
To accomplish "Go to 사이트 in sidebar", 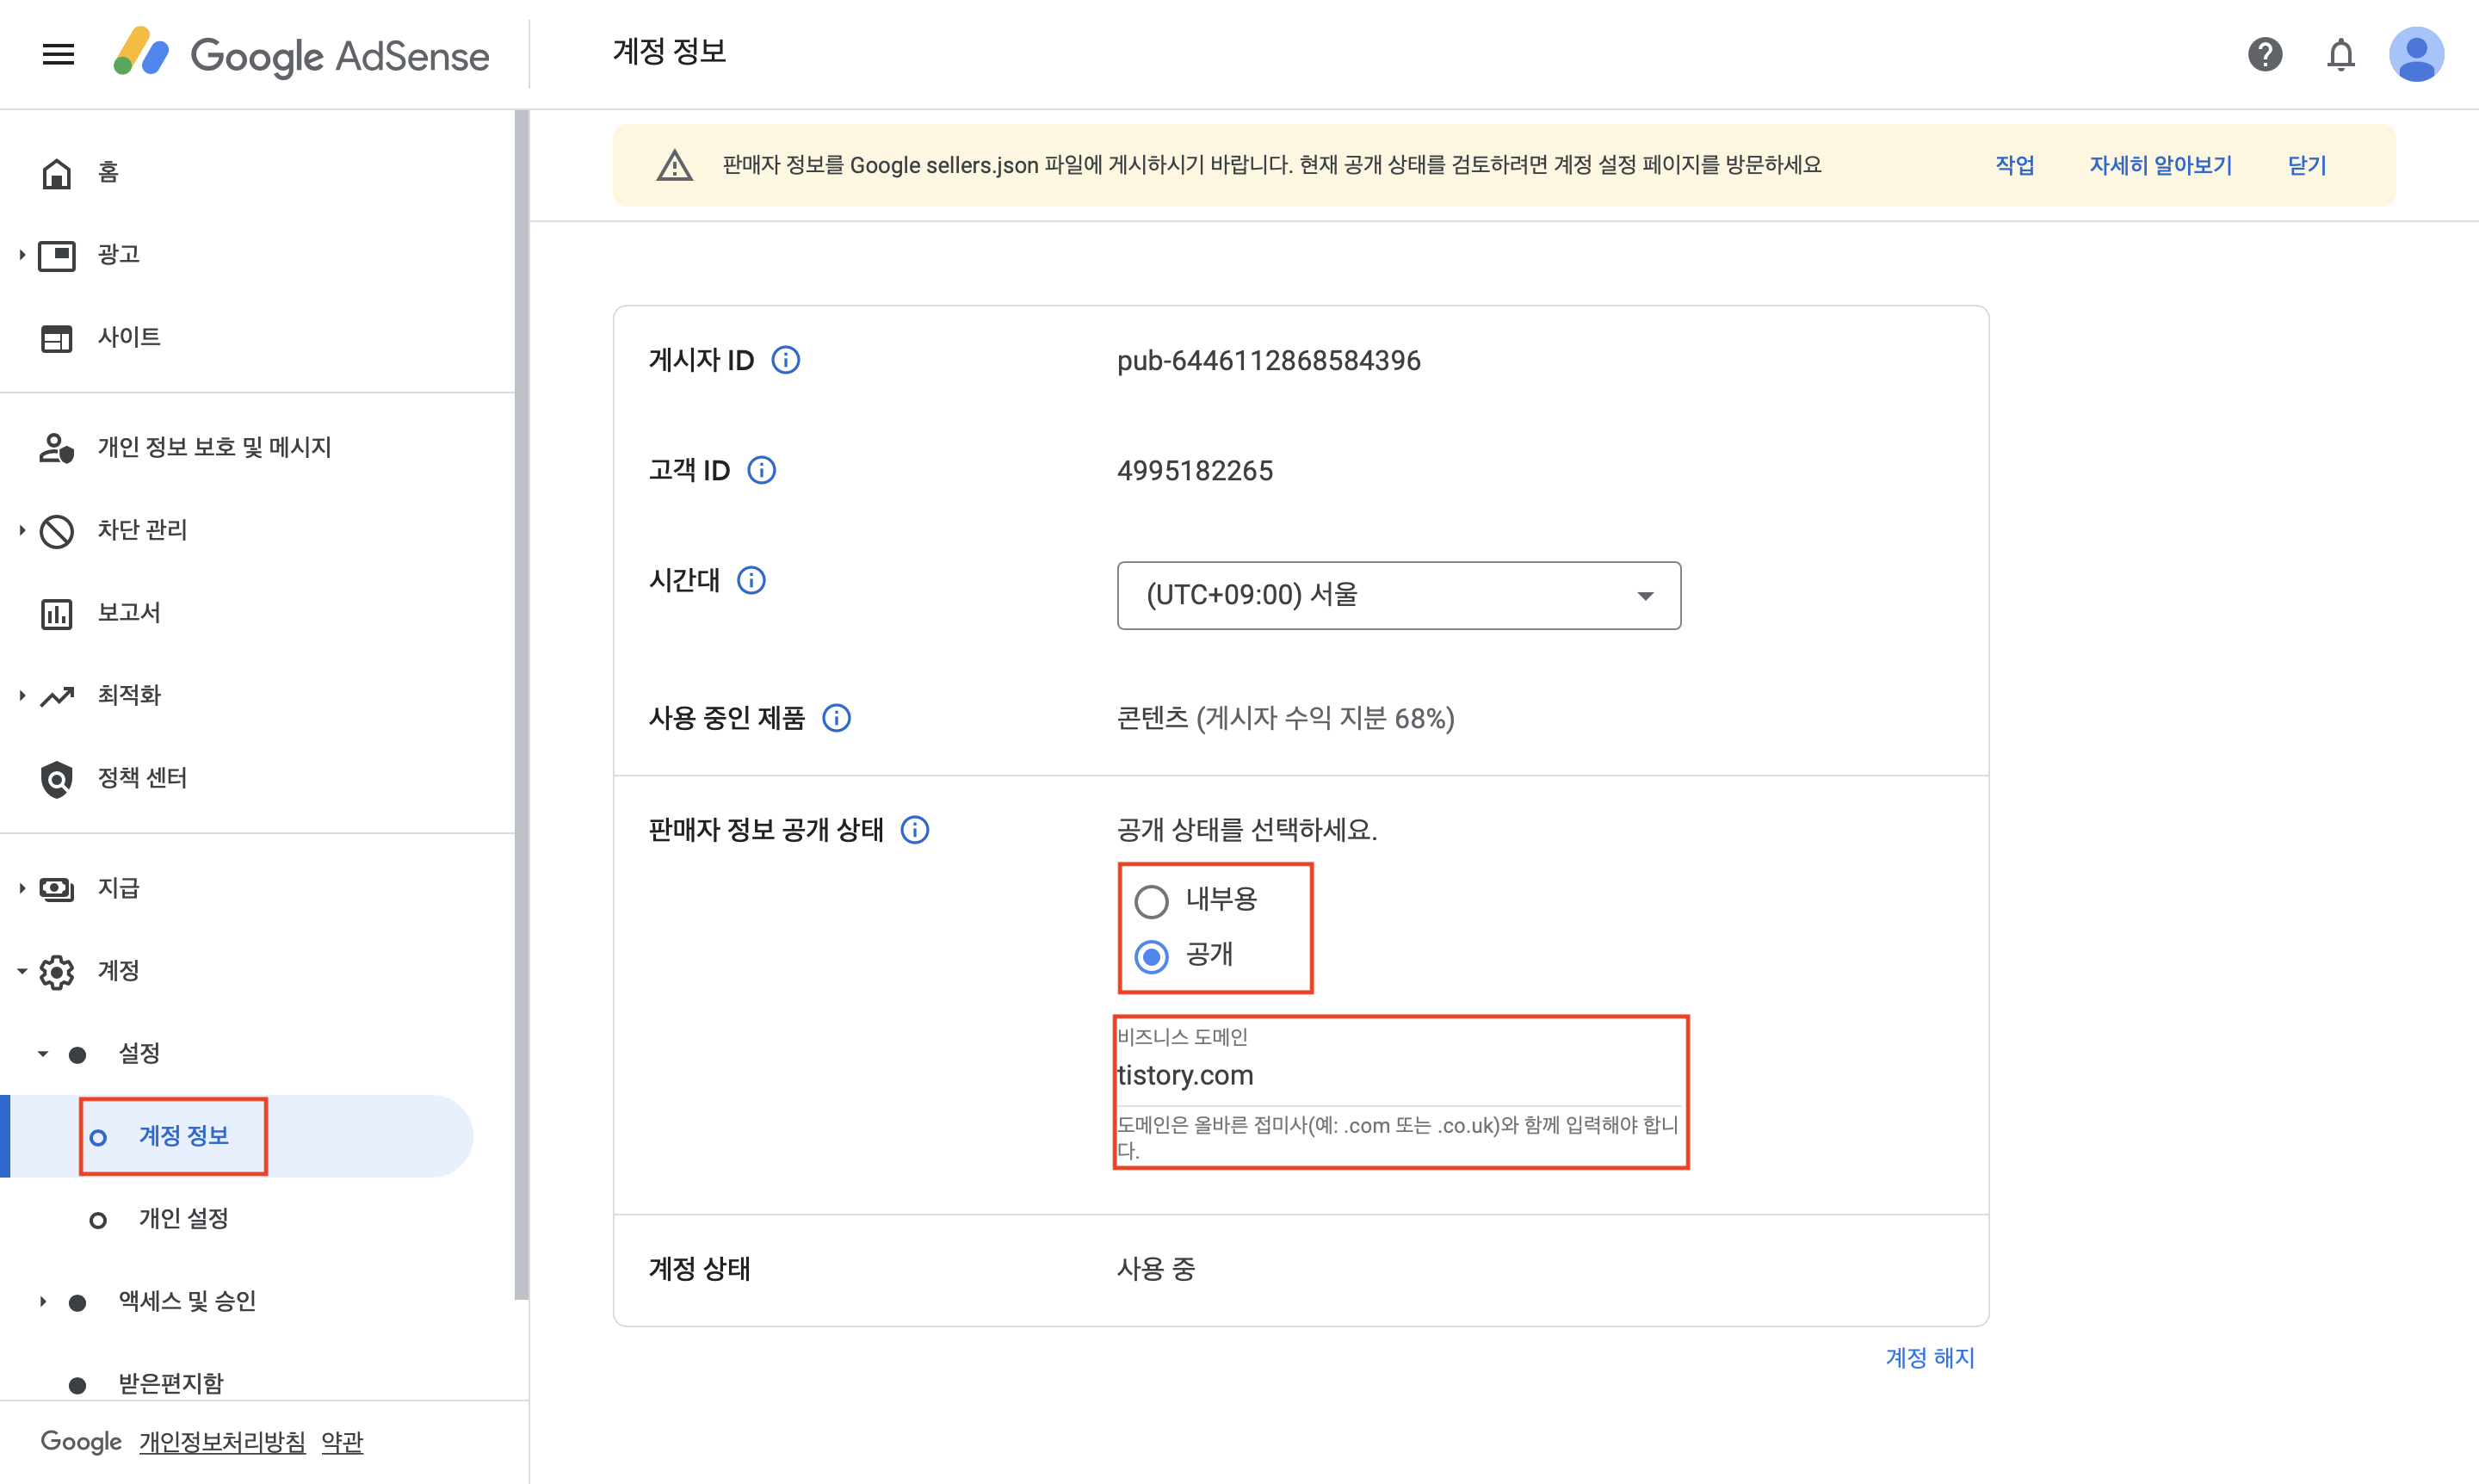I will (x=128, y=337).
